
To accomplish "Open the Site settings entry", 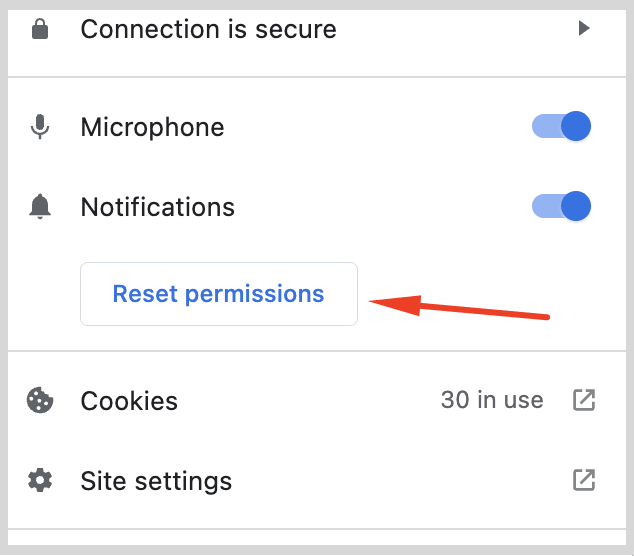I will (x=317, y=480).
